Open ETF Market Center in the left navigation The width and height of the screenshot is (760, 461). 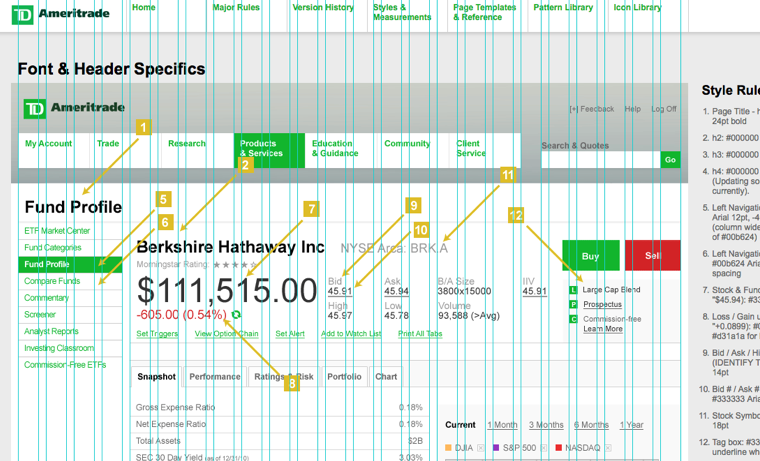[57, 231]
